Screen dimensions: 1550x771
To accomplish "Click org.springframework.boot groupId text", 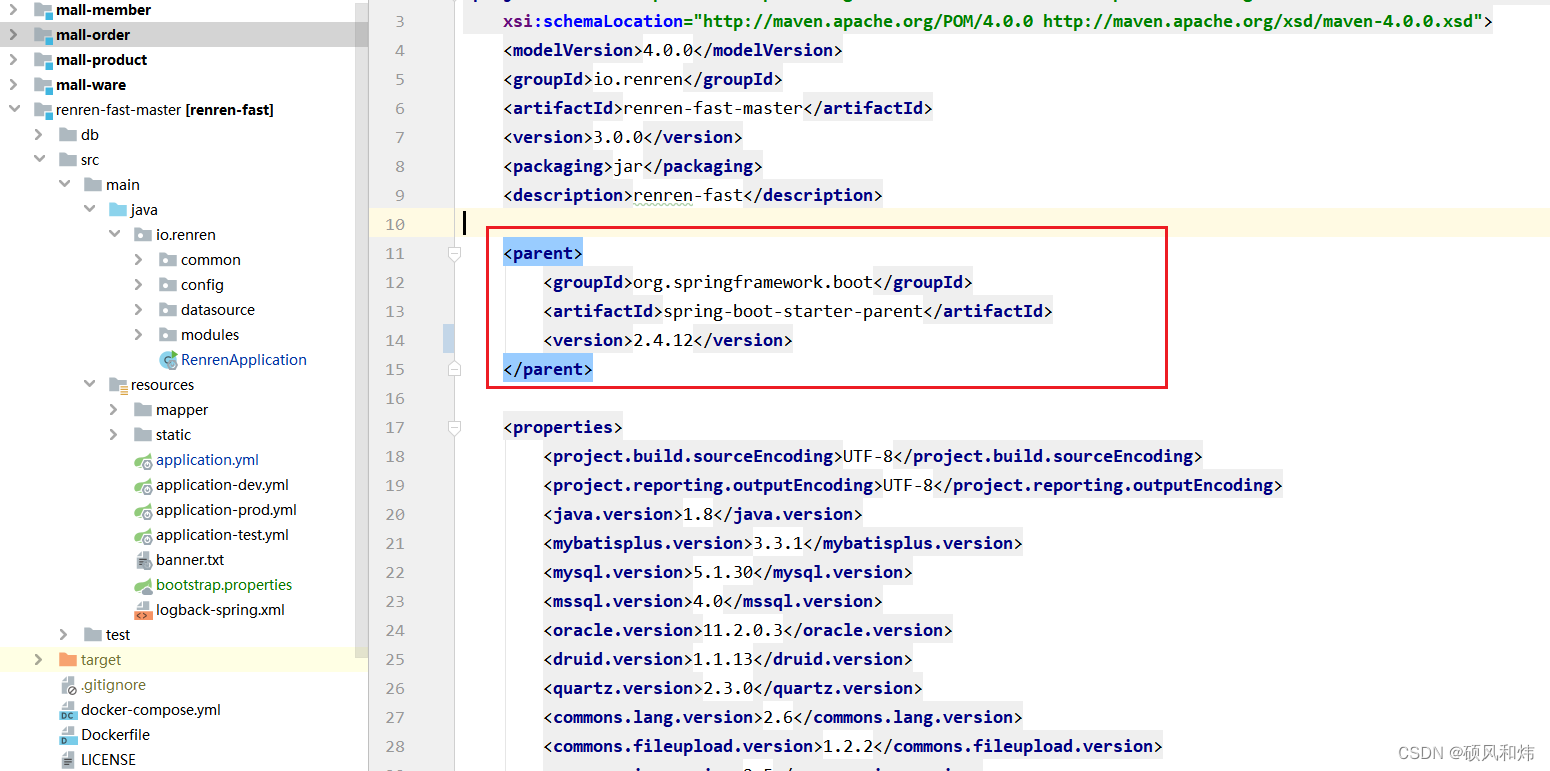I will [x=753, y=282].
